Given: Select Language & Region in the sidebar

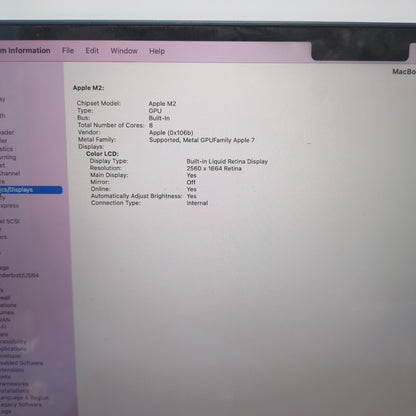Looking at the screenshot, I should pyautogui.click(x=24, y=398).
